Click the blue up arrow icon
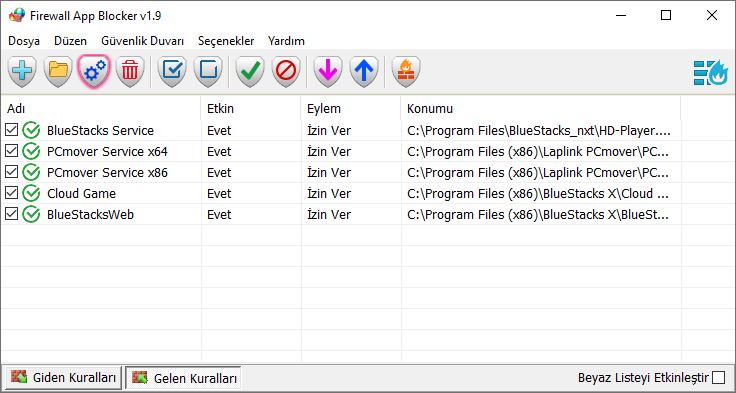Viewport: 736px width, 393px height. [x=364, y=71]
